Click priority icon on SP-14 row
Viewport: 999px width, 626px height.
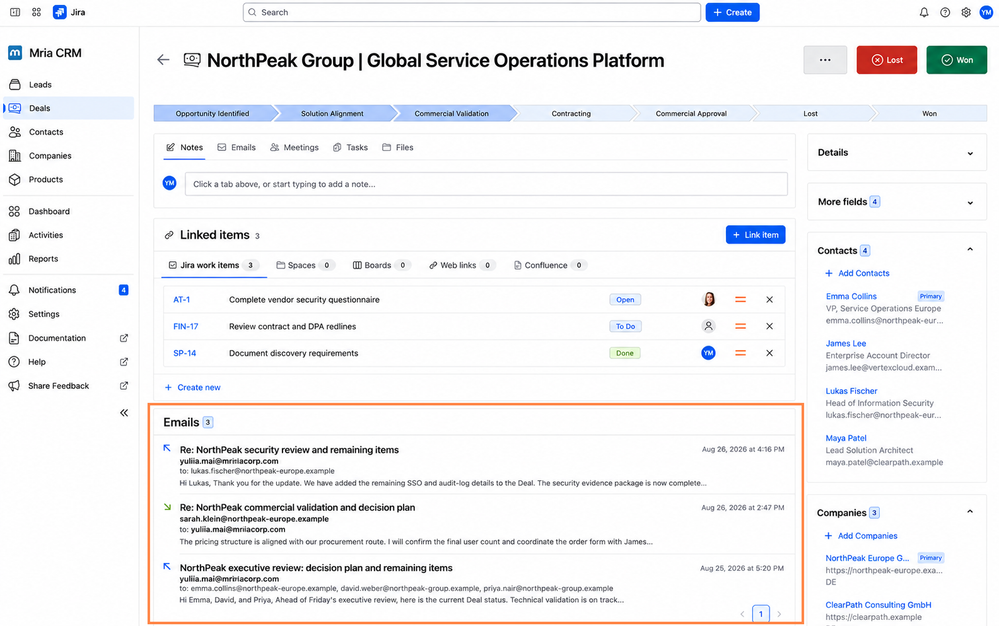point(740,353)
